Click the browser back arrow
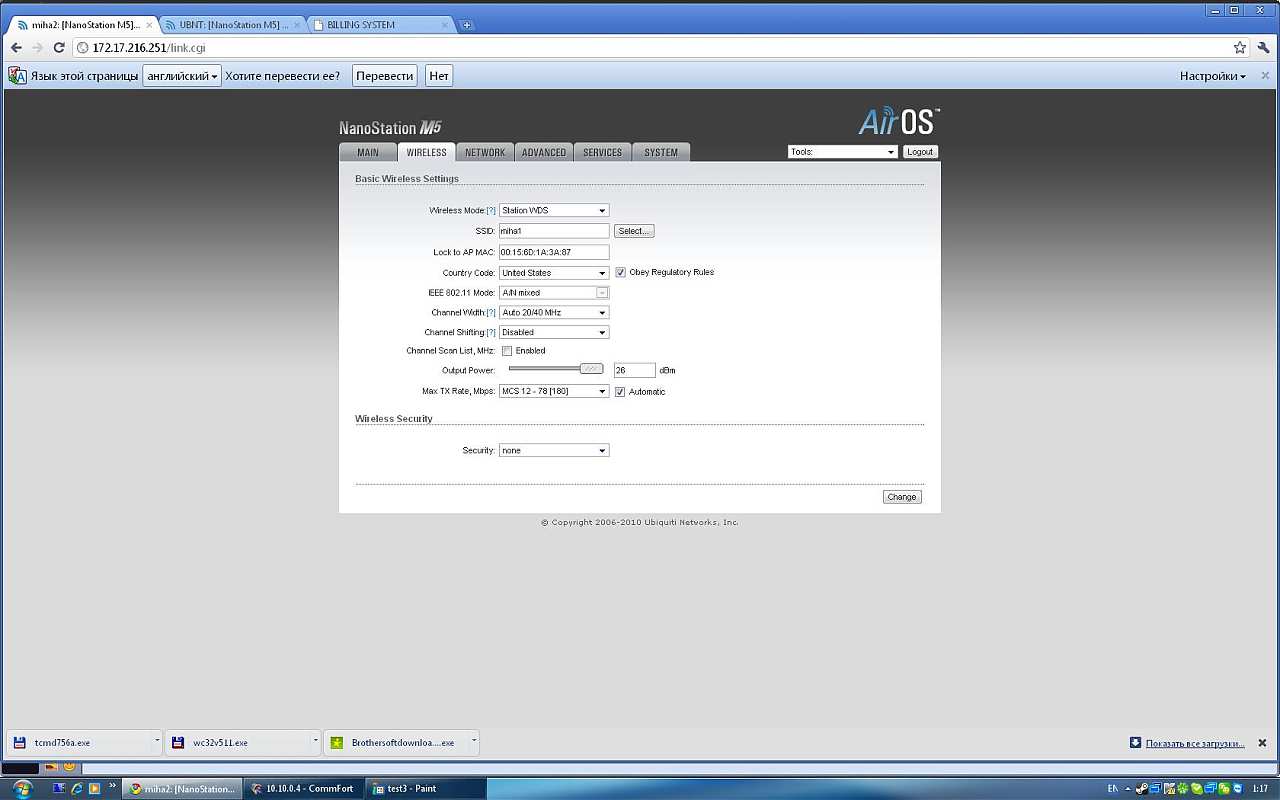1280x800 pixels. pos(16,48)
